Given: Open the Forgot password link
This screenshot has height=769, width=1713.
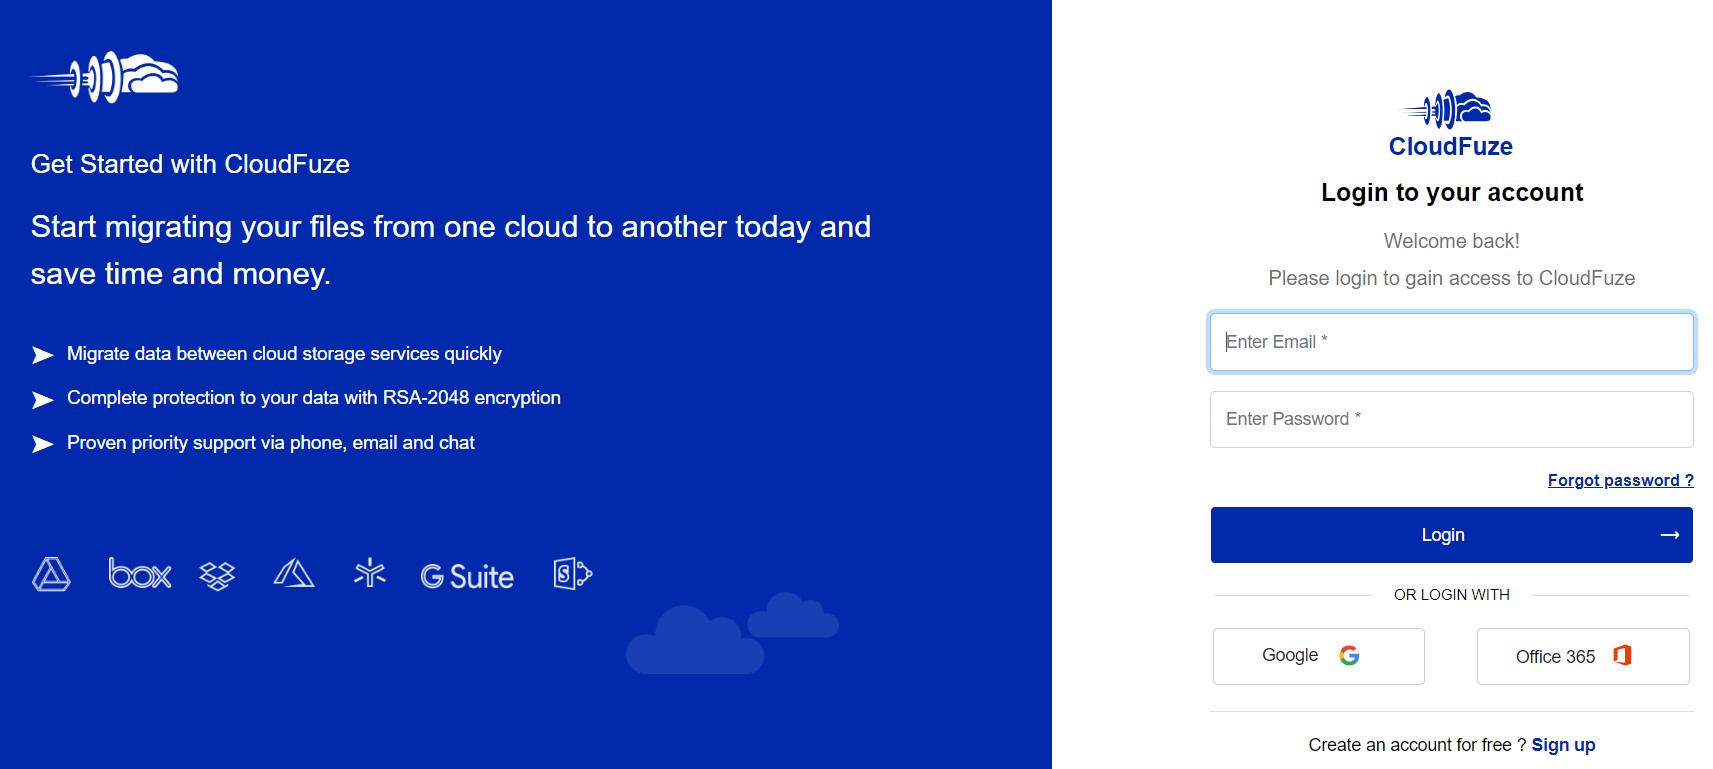Looking at the screenshot, I should click(1620, 480).
